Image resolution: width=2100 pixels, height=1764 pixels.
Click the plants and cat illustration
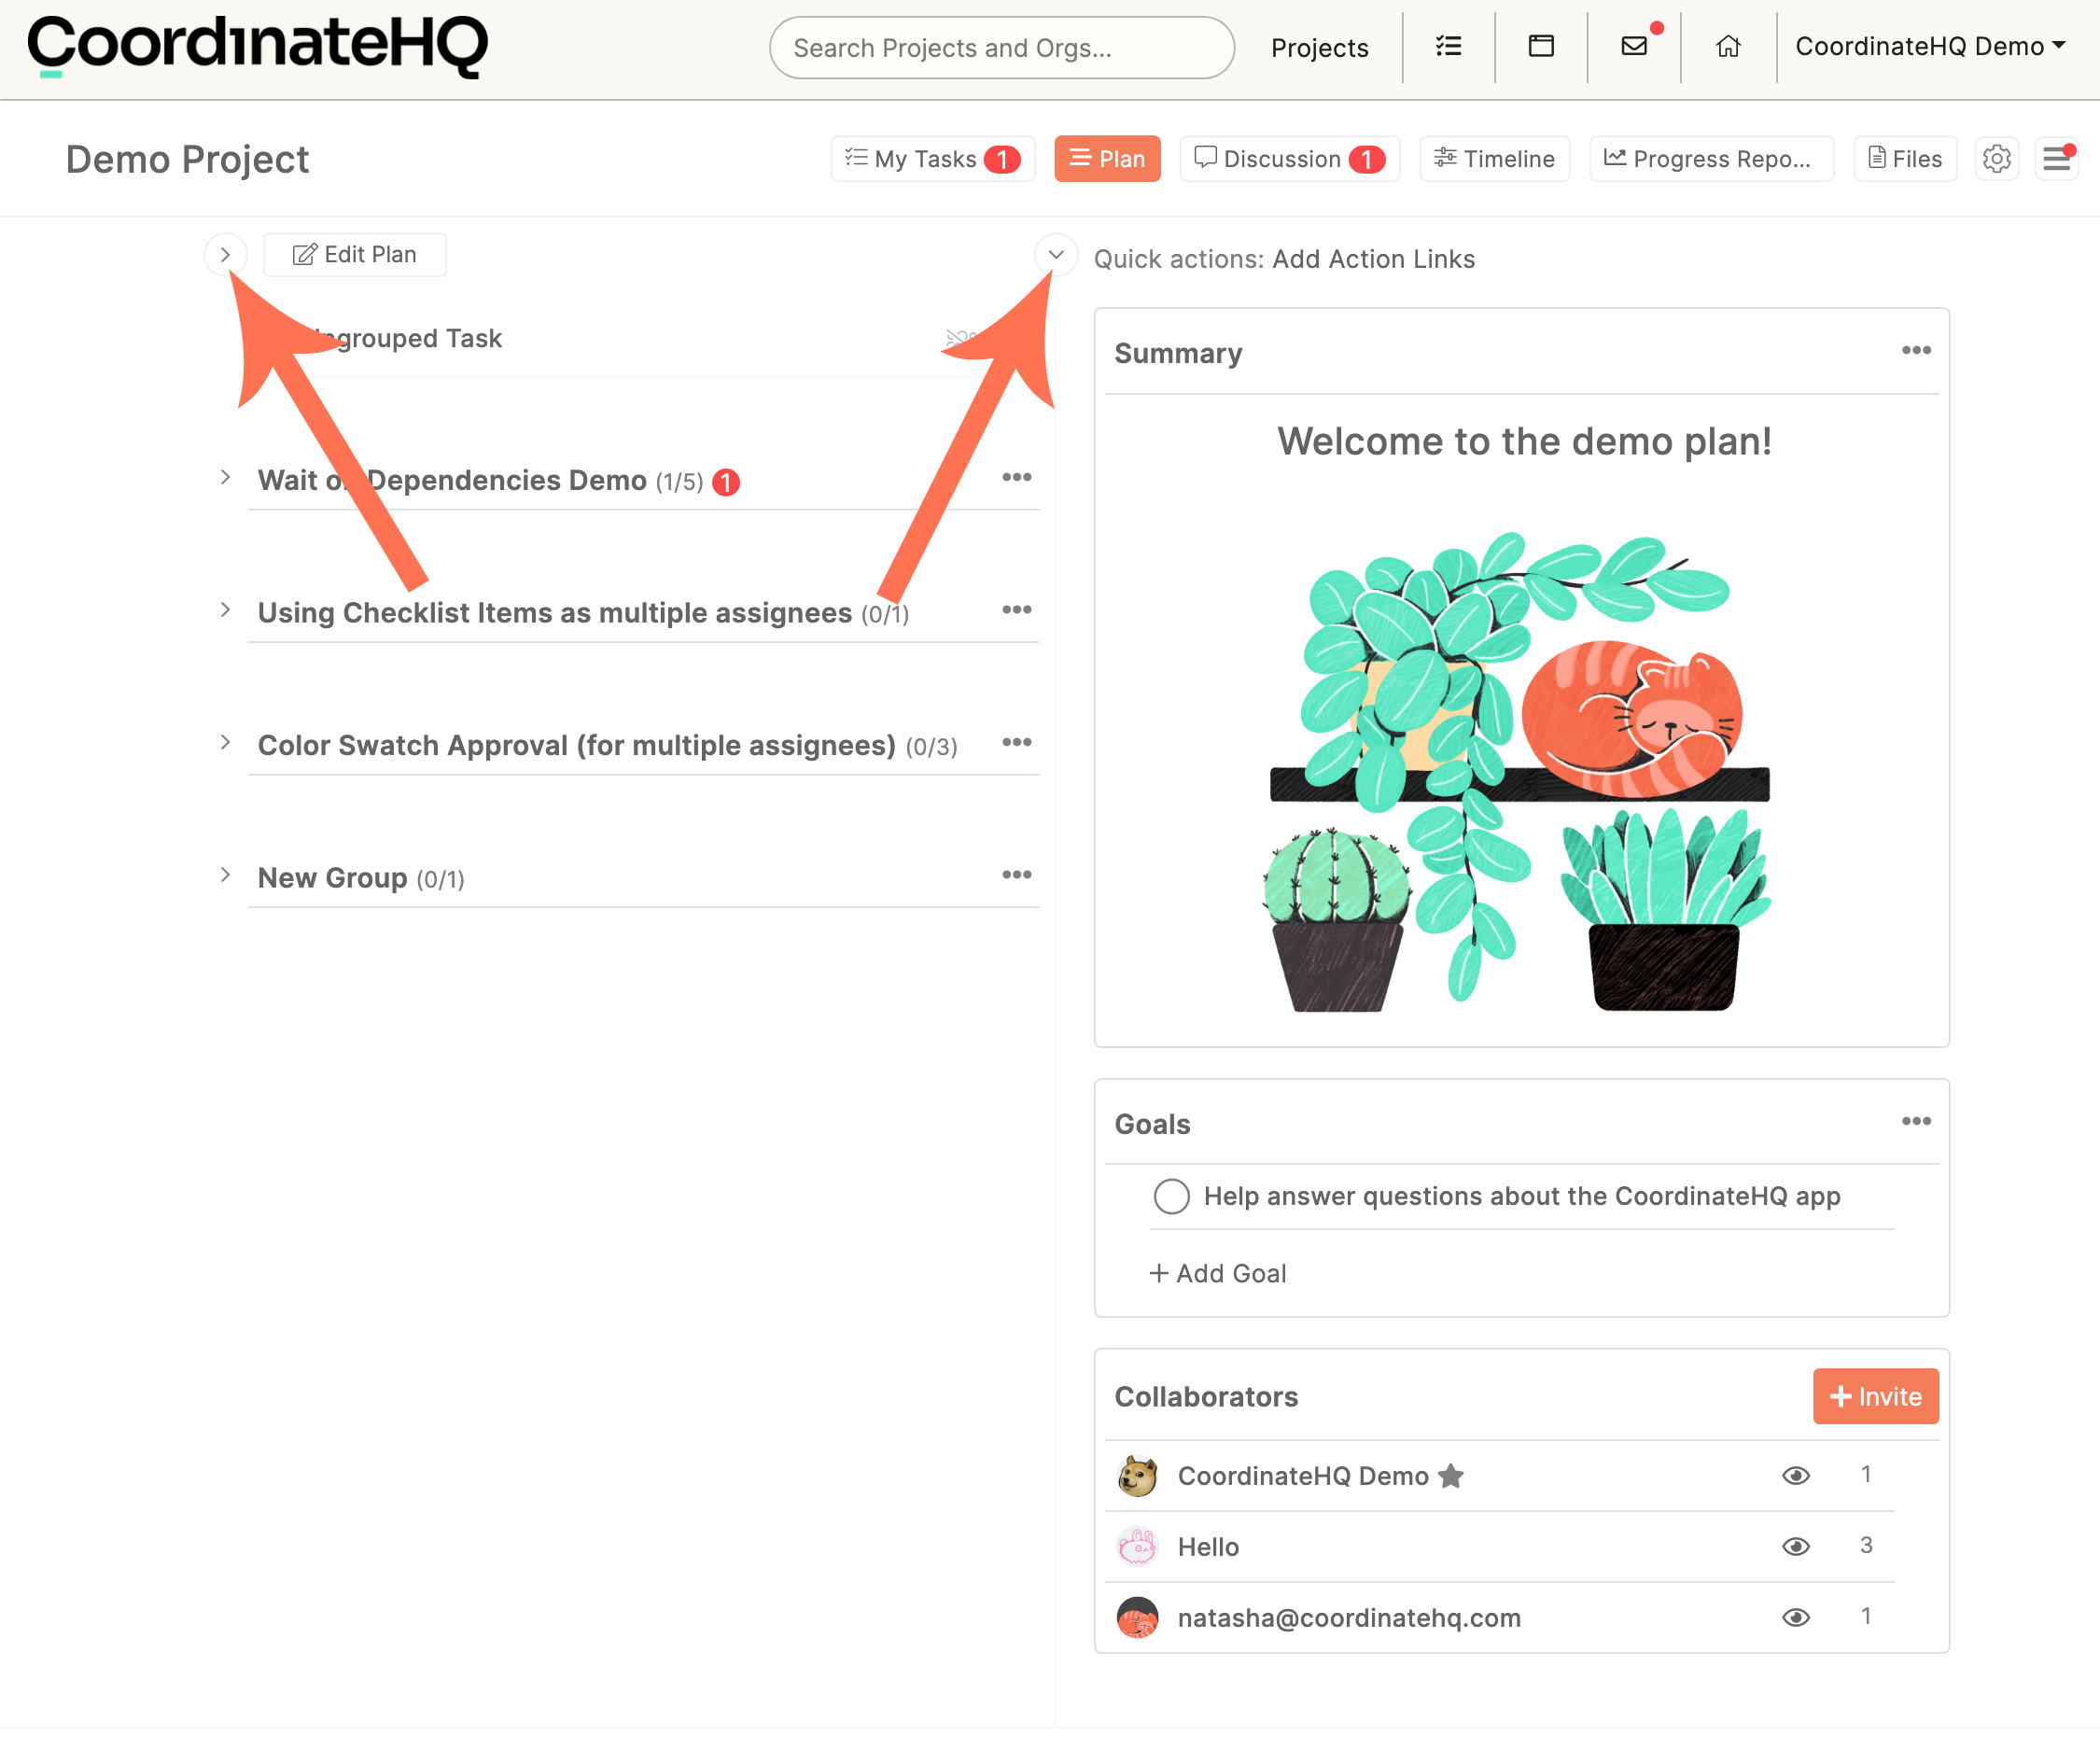(x=1517, y=771)
